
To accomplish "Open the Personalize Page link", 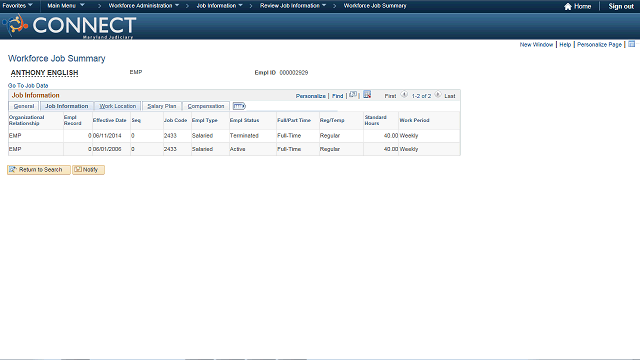I will (599, 44).
